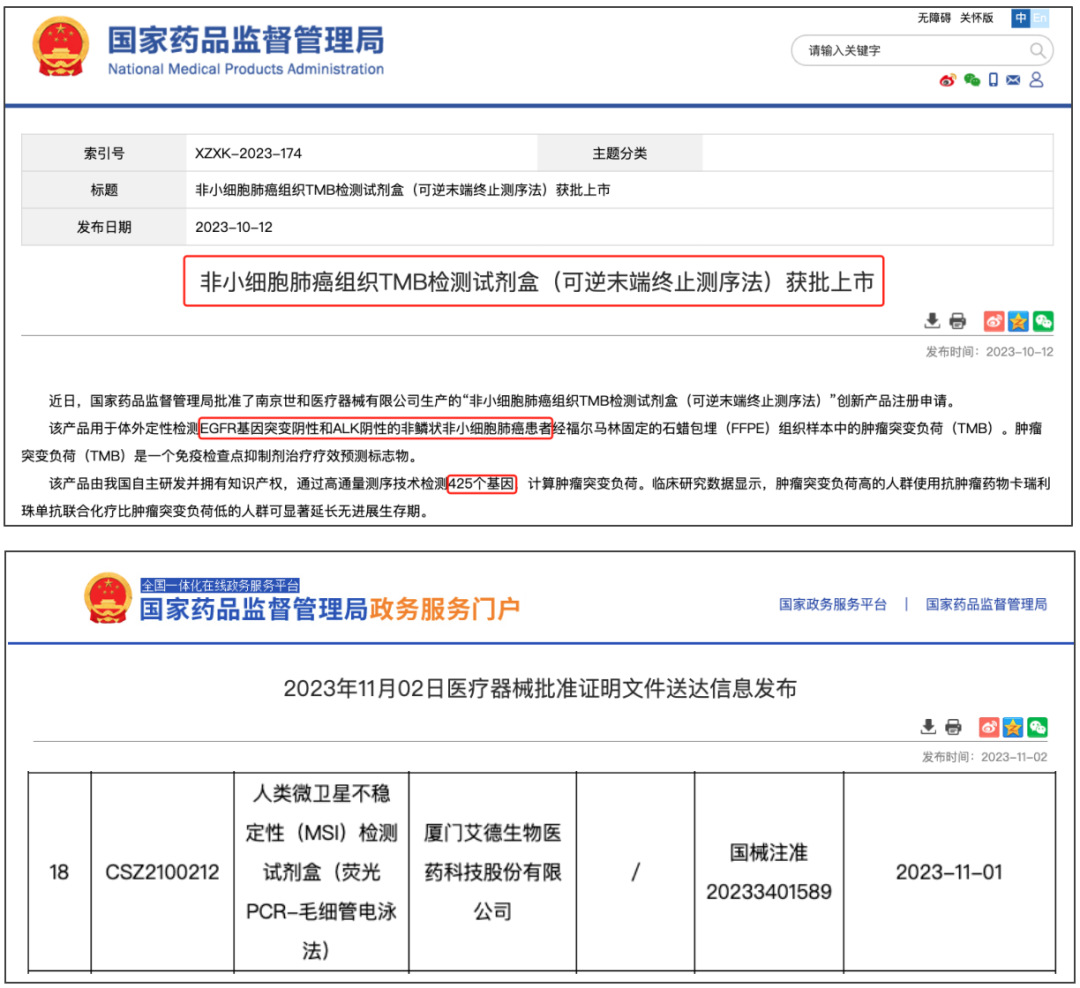Click the CSZ2100212 cell
Image resolution: width=1080 pixels, height=988 pixels.
[162, 872]
